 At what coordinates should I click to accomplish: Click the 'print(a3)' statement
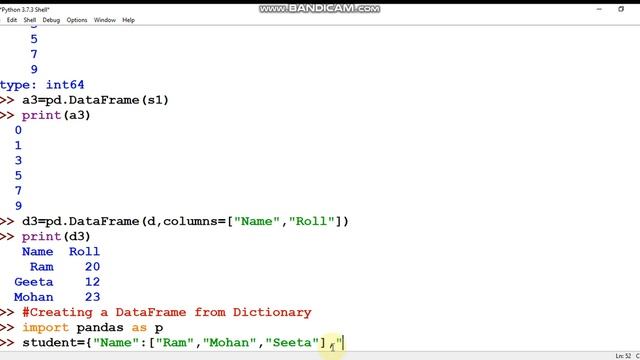(56, 115)
